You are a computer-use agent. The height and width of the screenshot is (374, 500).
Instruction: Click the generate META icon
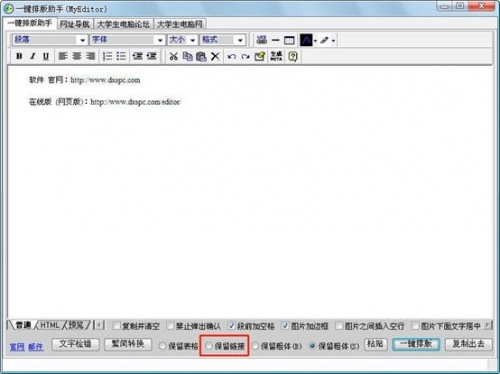pyautogui.click(x=276, y=56)
